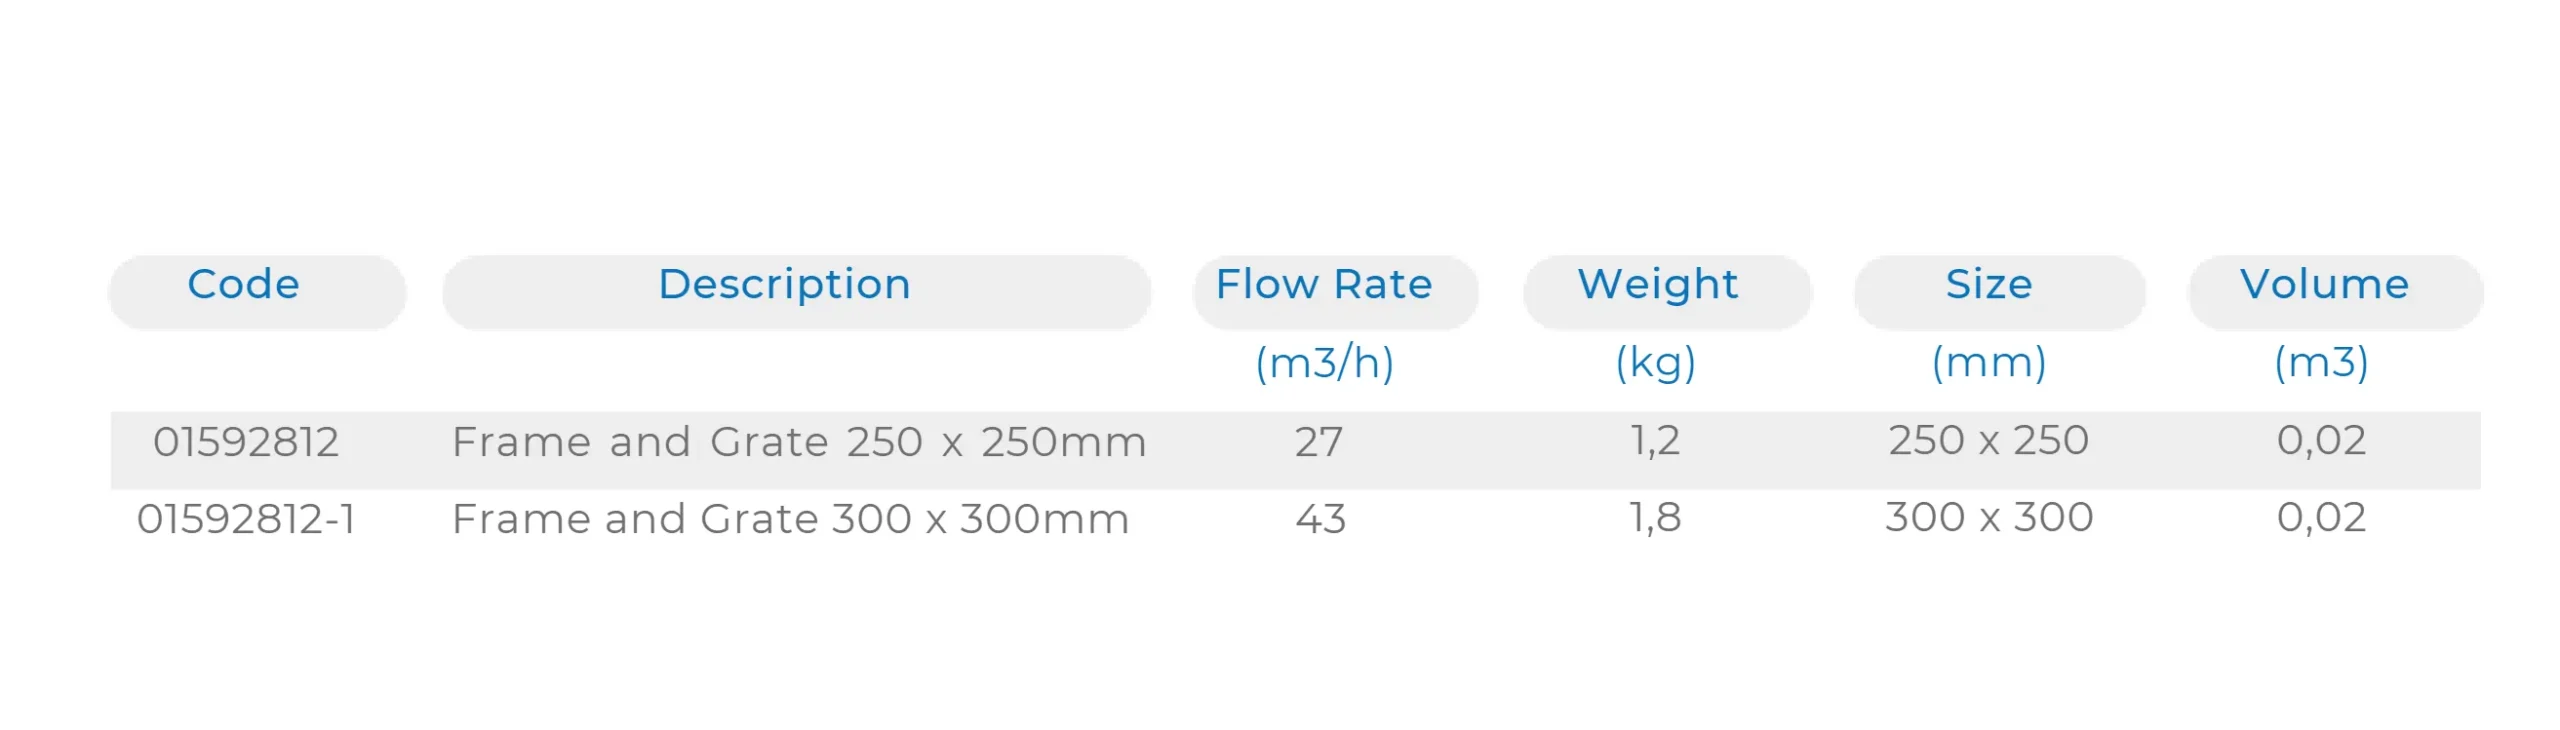
Task: Click the (kg) unit label
Action: (1656, 362)
